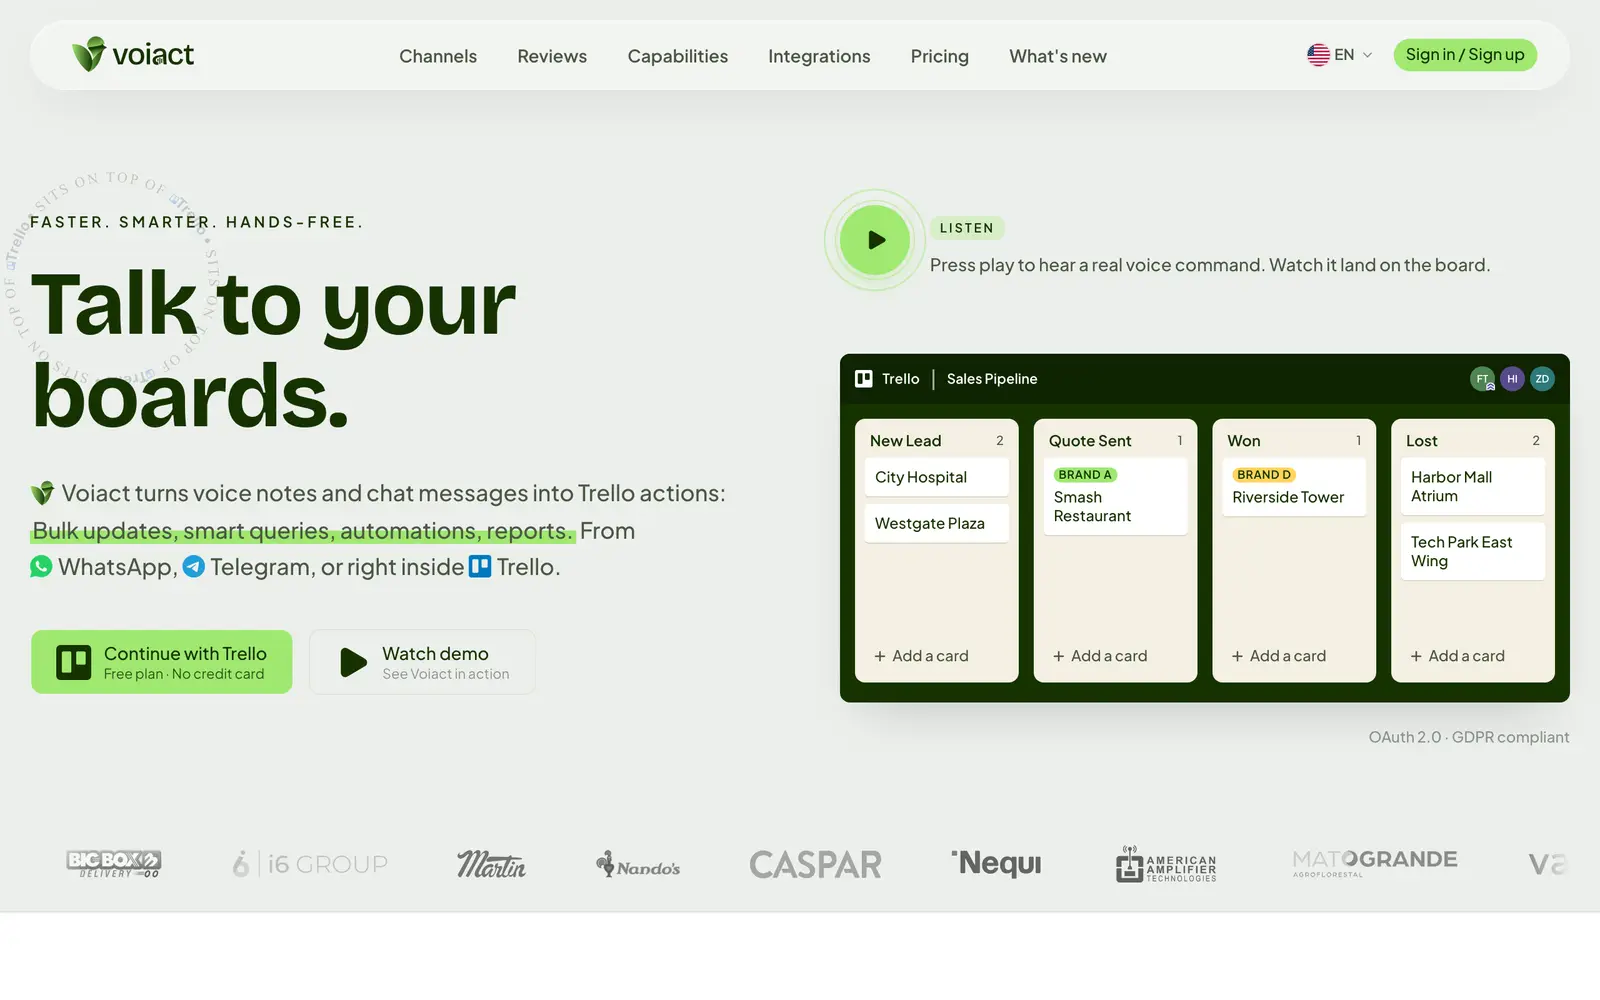Click the voiact logo in the header
This screenshot has height=1000, width=1600.
133,54
